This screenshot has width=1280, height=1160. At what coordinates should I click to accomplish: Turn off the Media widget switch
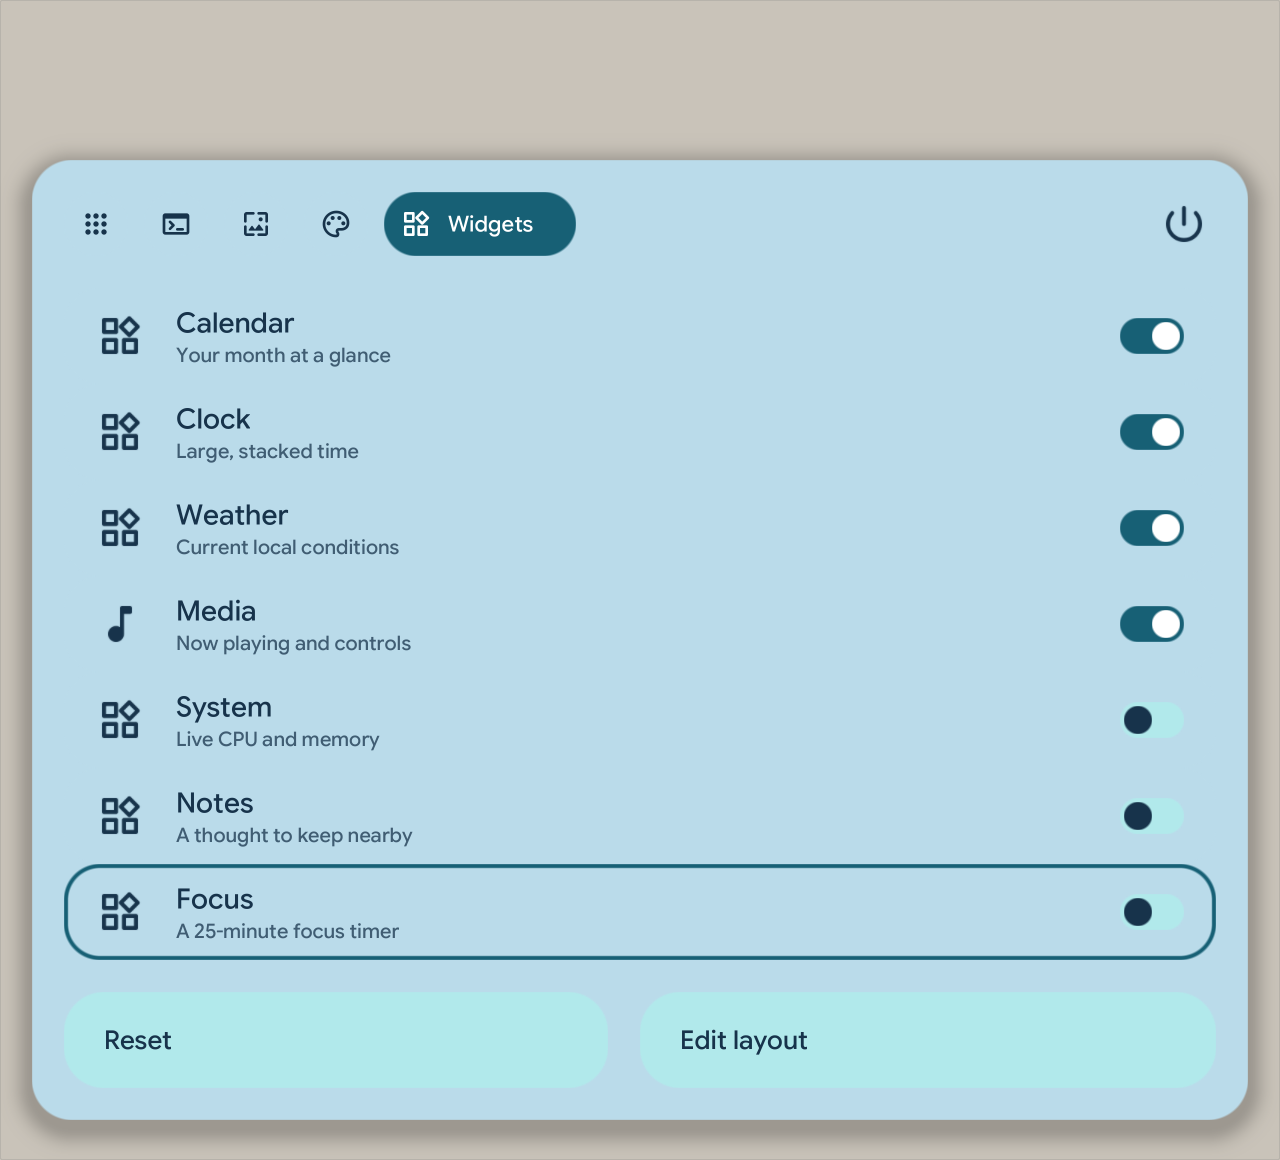coord(1152,624)
